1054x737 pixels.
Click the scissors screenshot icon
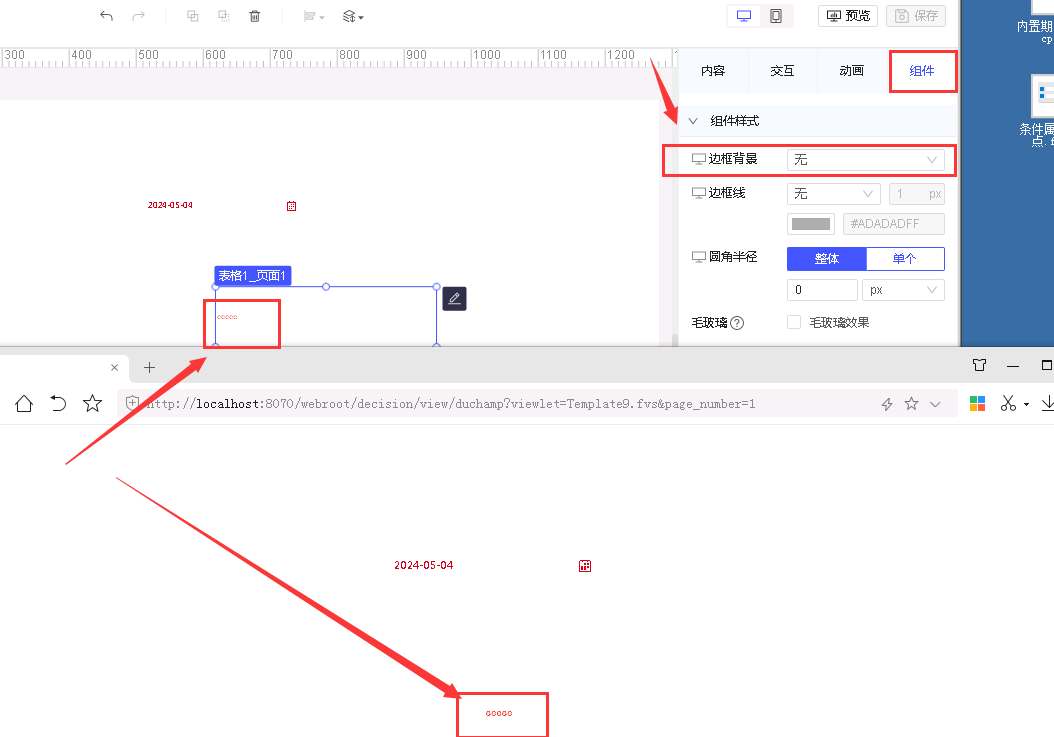click(x=1008, y=403)
